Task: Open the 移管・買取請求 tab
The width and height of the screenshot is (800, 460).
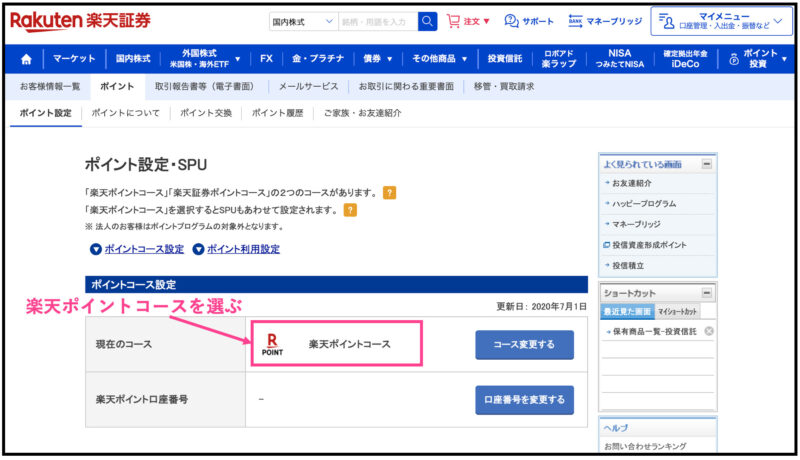Action: 504,87
